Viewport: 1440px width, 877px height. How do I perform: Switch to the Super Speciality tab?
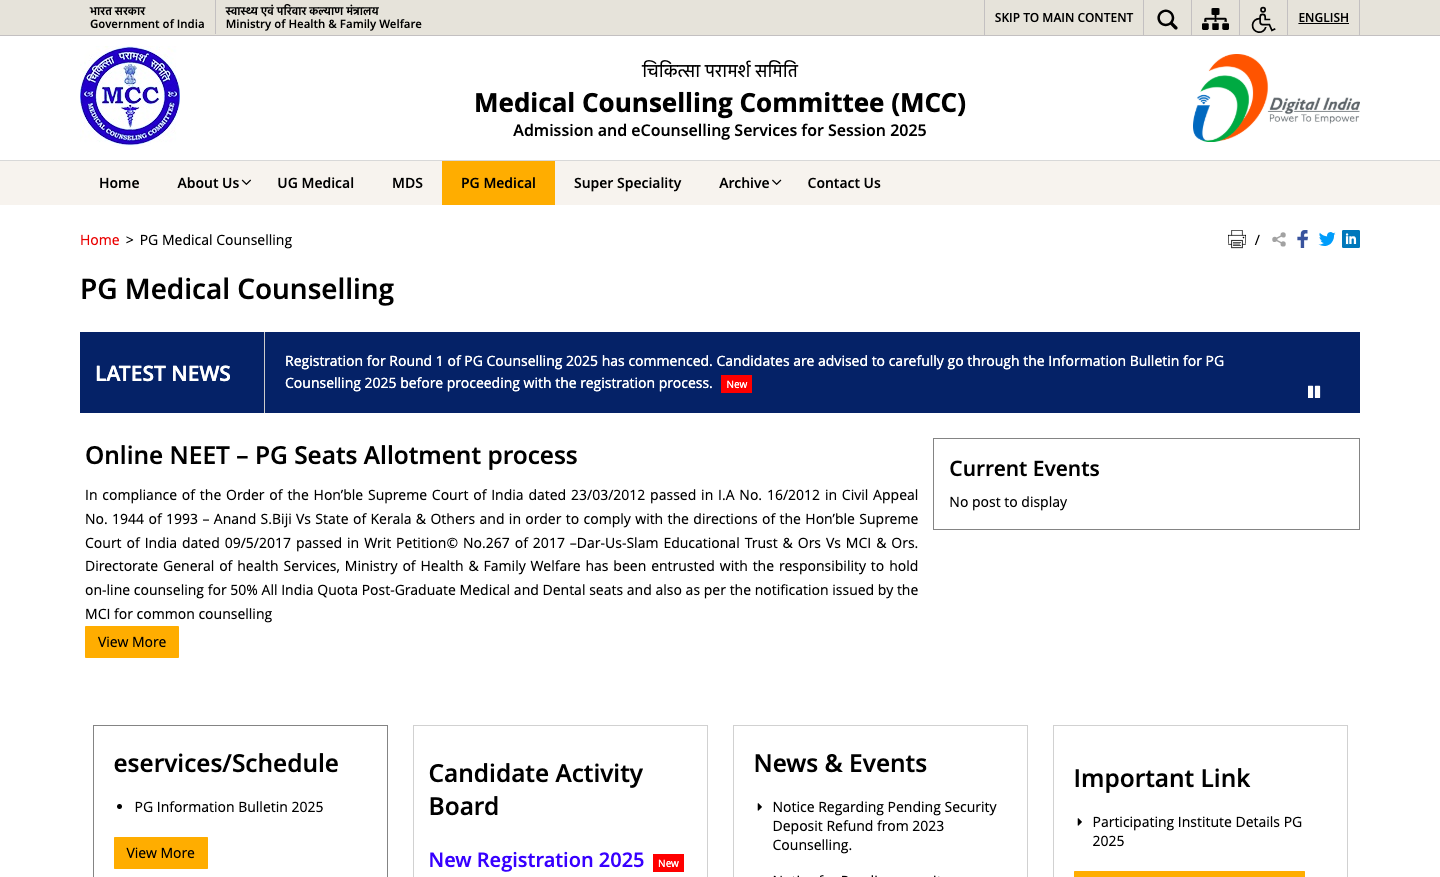pyautogui.click(x=627, y=183)
